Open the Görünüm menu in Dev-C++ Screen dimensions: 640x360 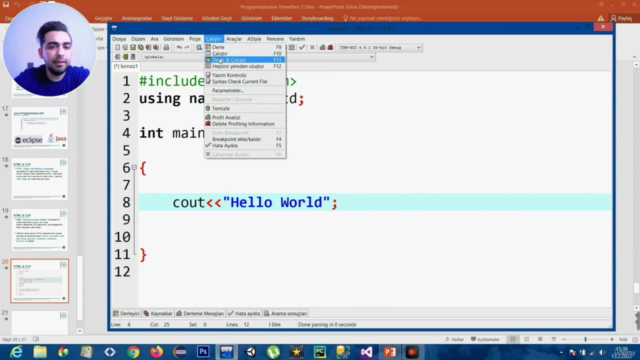point(173,39)
